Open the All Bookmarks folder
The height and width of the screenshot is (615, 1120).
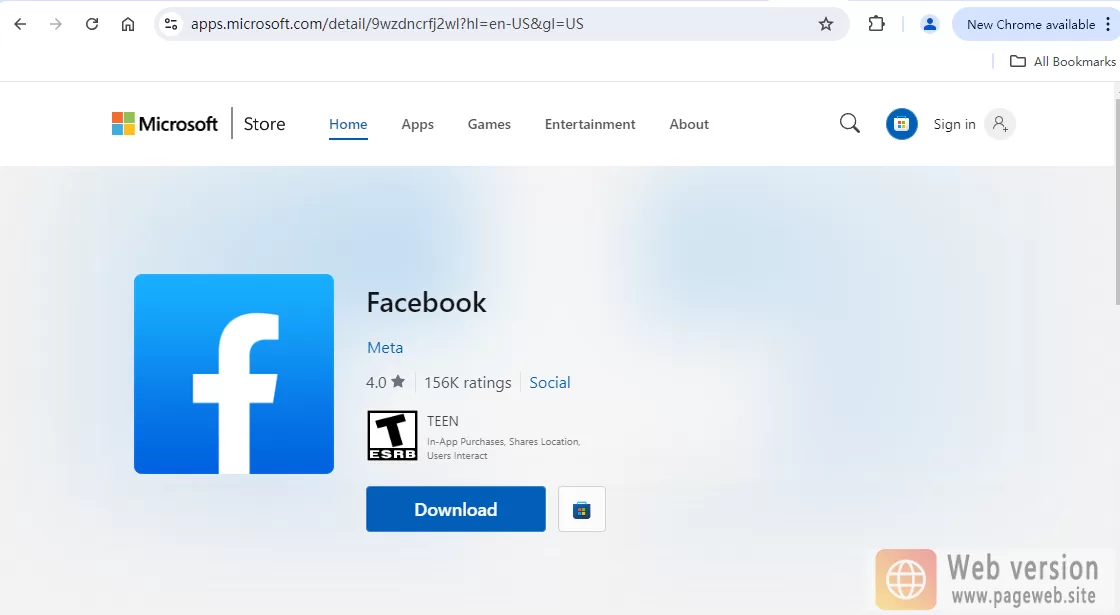[1062, 61]
